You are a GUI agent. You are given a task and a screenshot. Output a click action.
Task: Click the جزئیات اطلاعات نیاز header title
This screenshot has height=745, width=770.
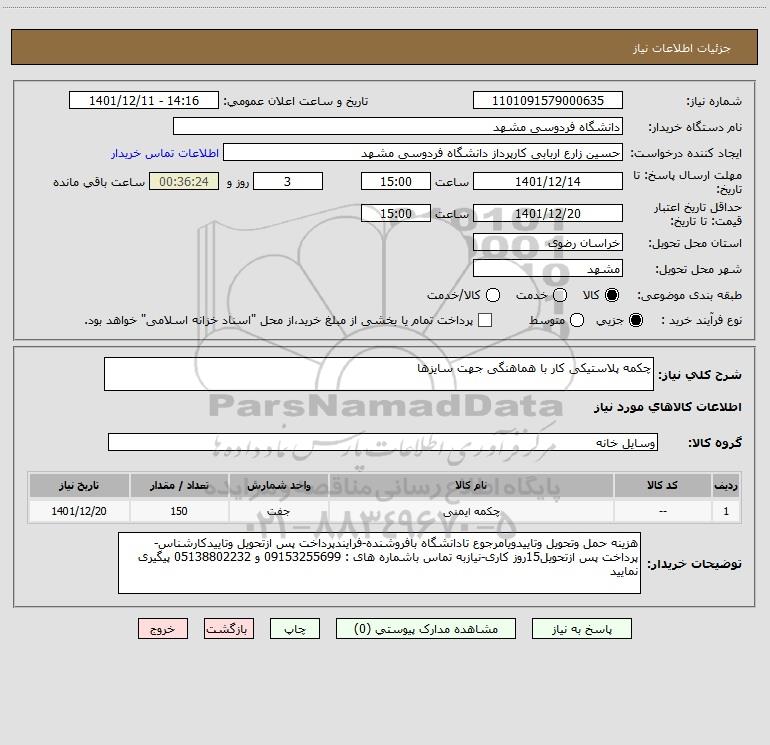681,48
